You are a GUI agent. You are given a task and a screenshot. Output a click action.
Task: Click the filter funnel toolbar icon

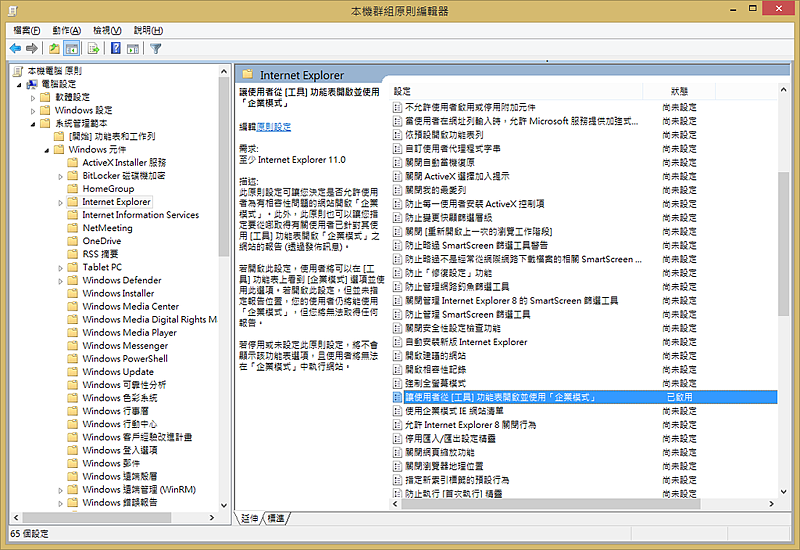pyautogui.click(x=156, y=48)
